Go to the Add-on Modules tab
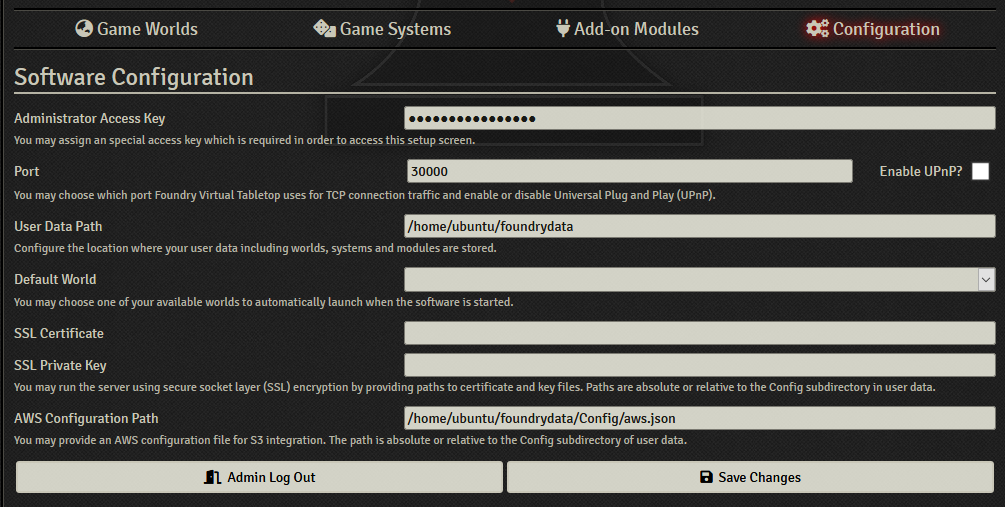The width and height of the screenshot is (1005, 507). click(627, 29)
